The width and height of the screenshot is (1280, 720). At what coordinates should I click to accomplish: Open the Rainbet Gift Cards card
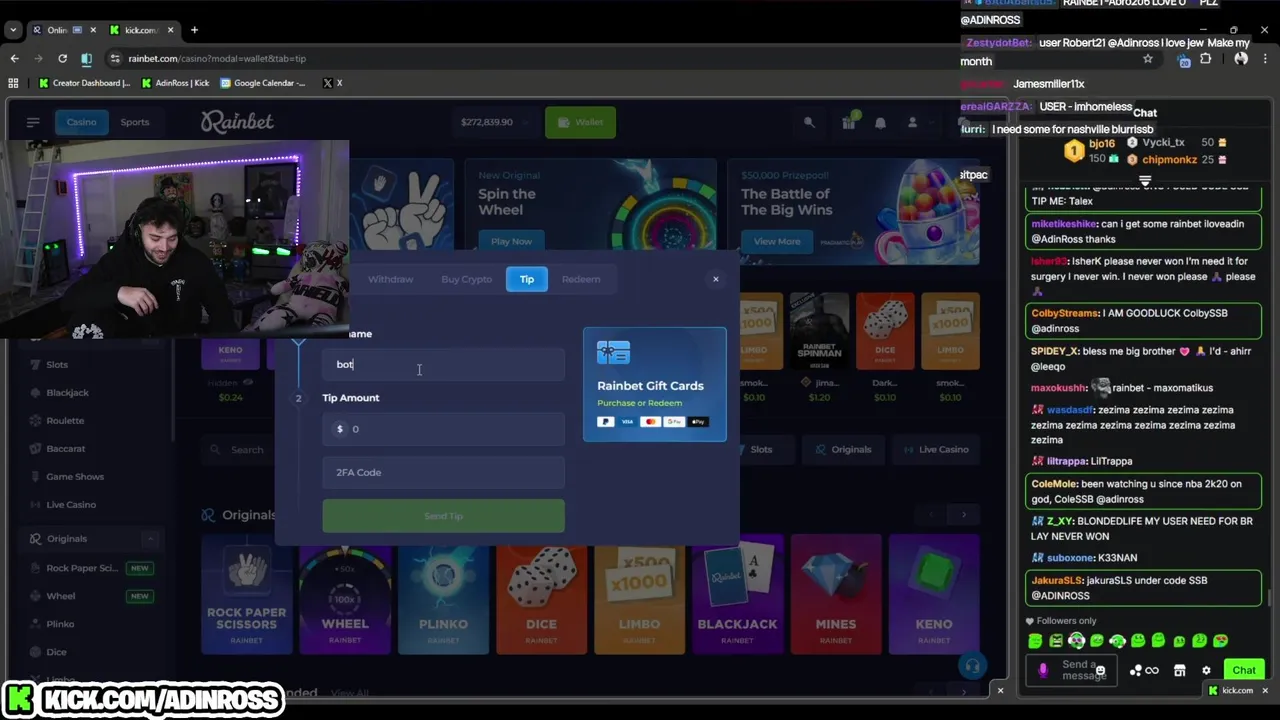[655, 384]
